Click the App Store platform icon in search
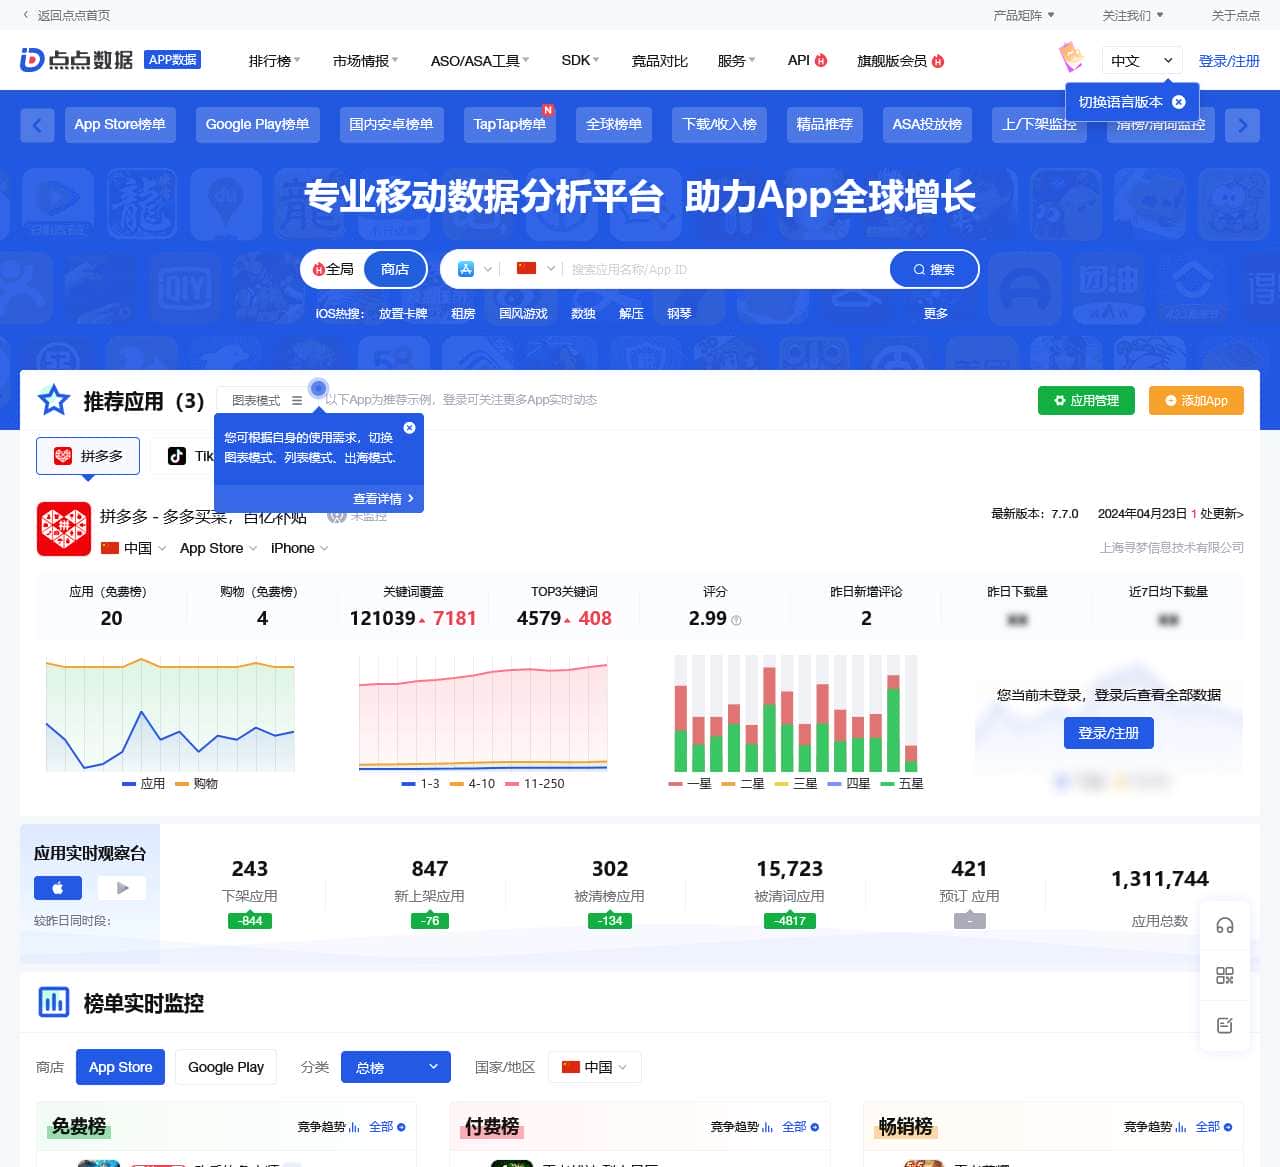The width and height of the screenshot is (1280, 1167). [x=466, y=269]
